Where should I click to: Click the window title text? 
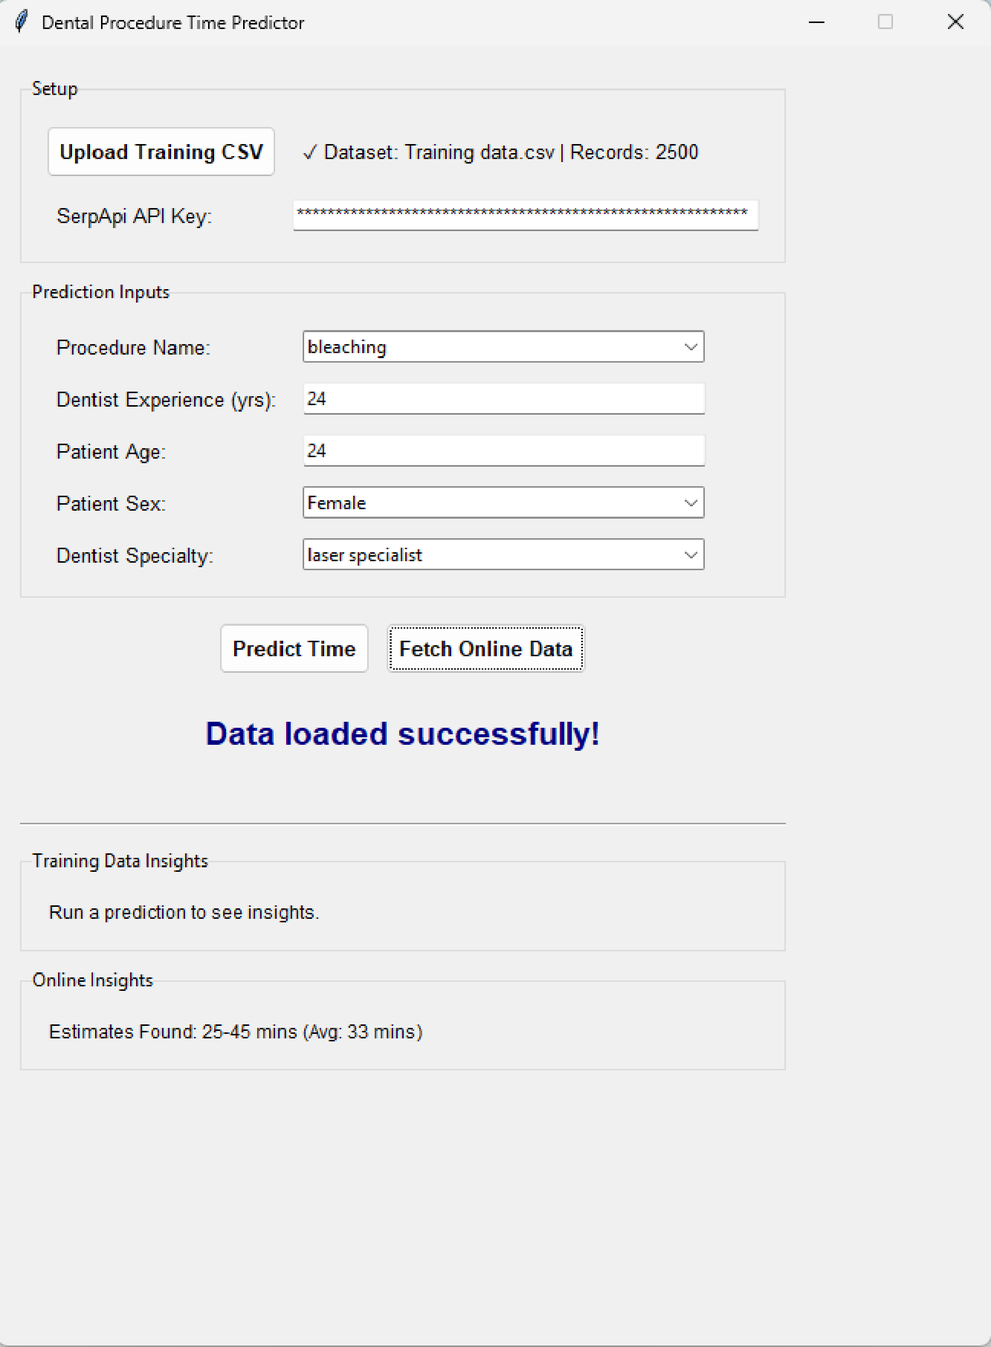point(173,22)
